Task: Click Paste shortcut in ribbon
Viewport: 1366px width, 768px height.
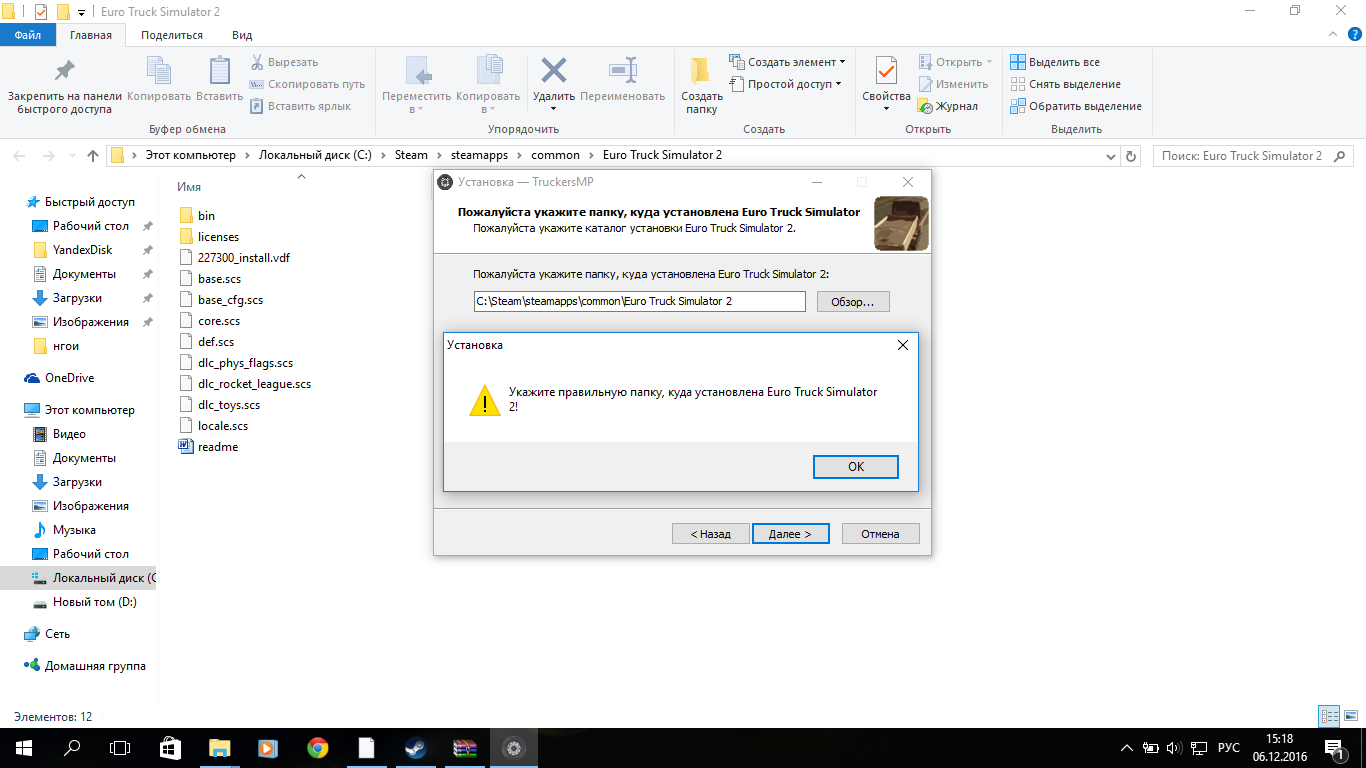Action: [x=300, y=106]
